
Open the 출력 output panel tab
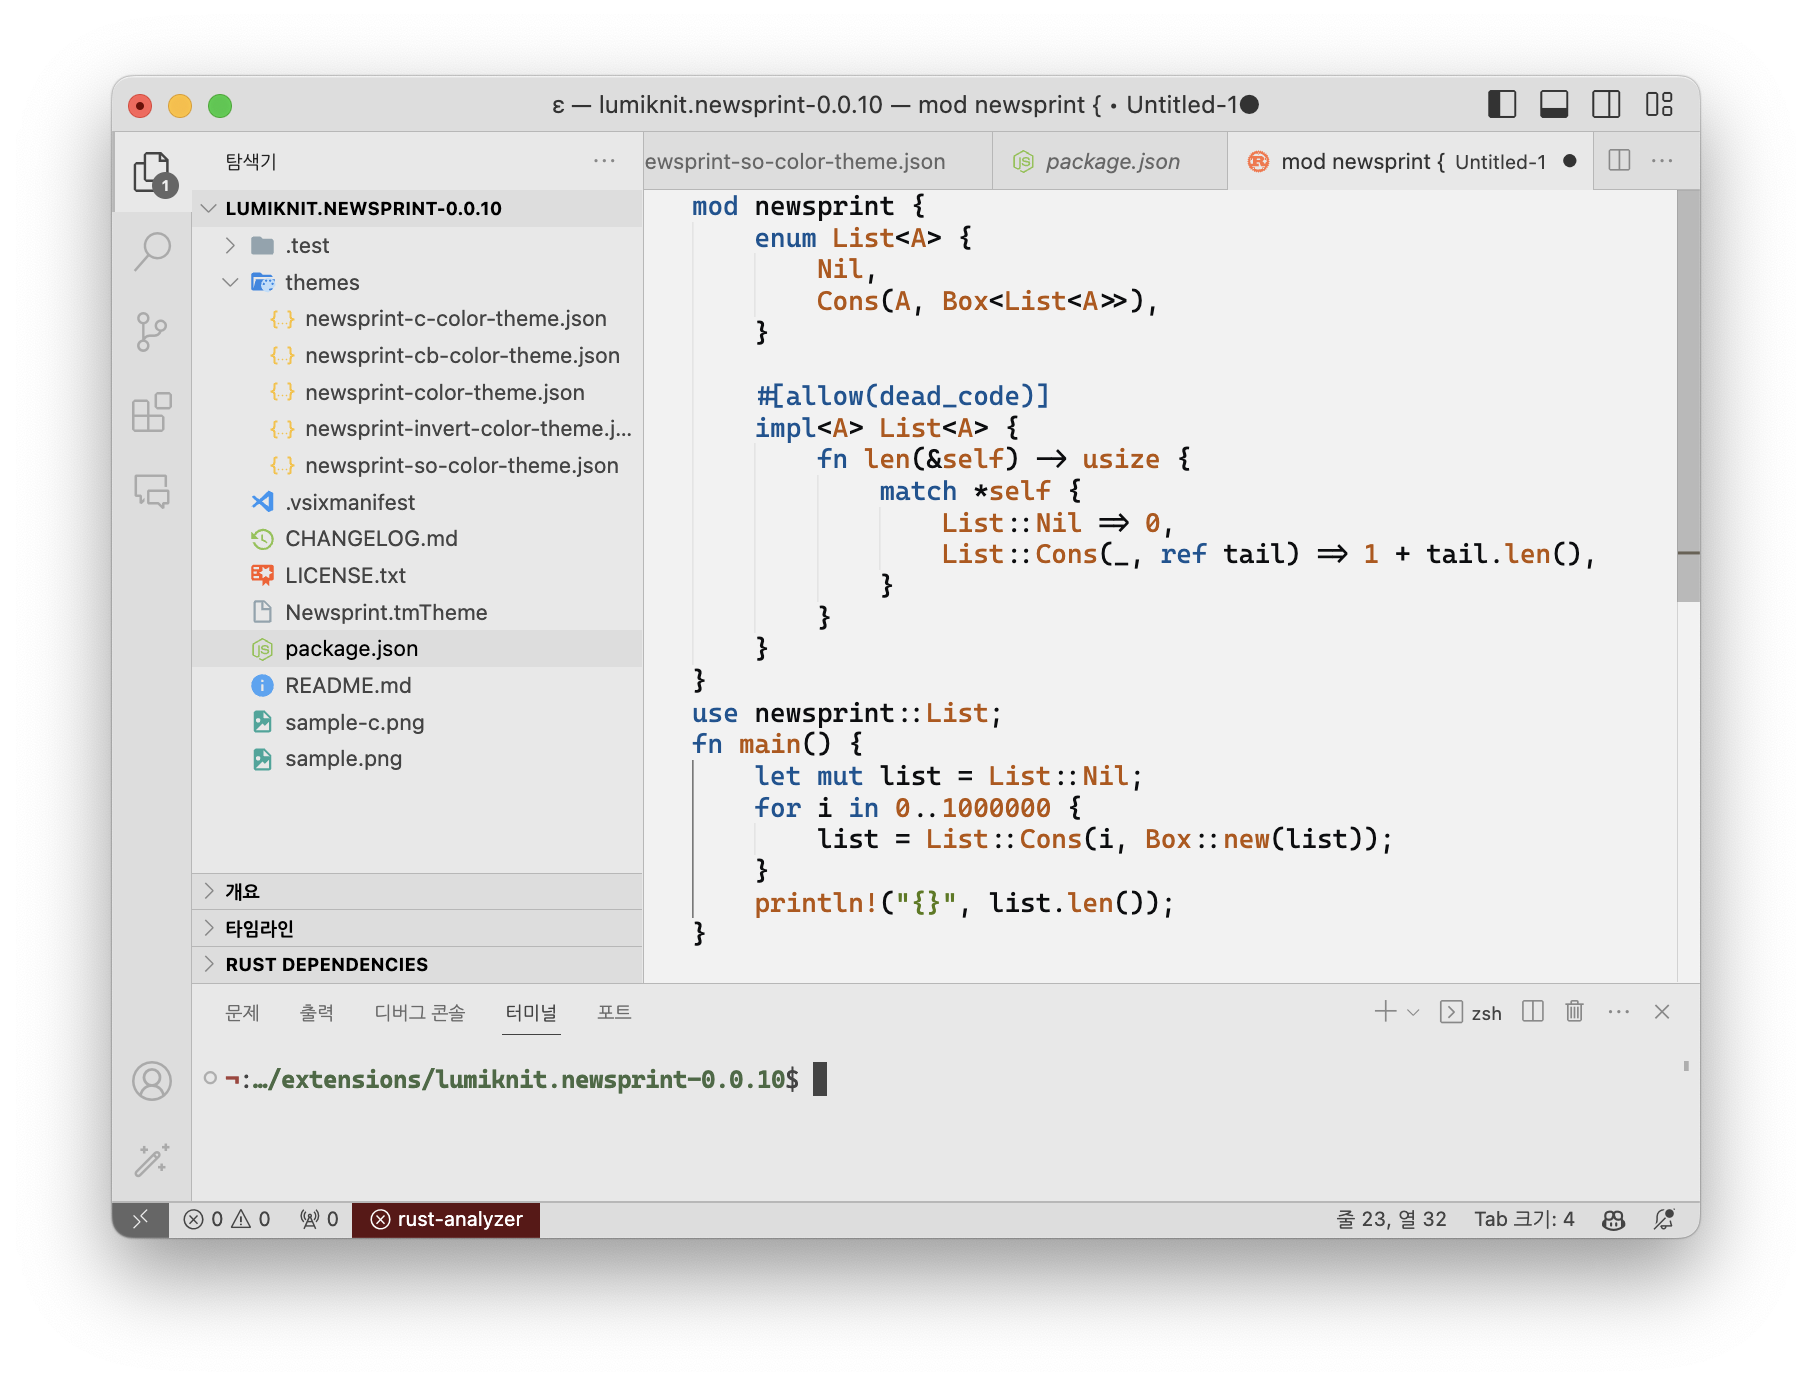pyautogui.click(x=317, y=1012)
